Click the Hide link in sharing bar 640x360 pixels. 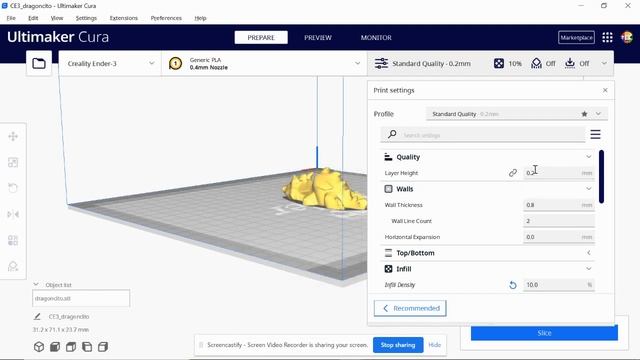435,345
